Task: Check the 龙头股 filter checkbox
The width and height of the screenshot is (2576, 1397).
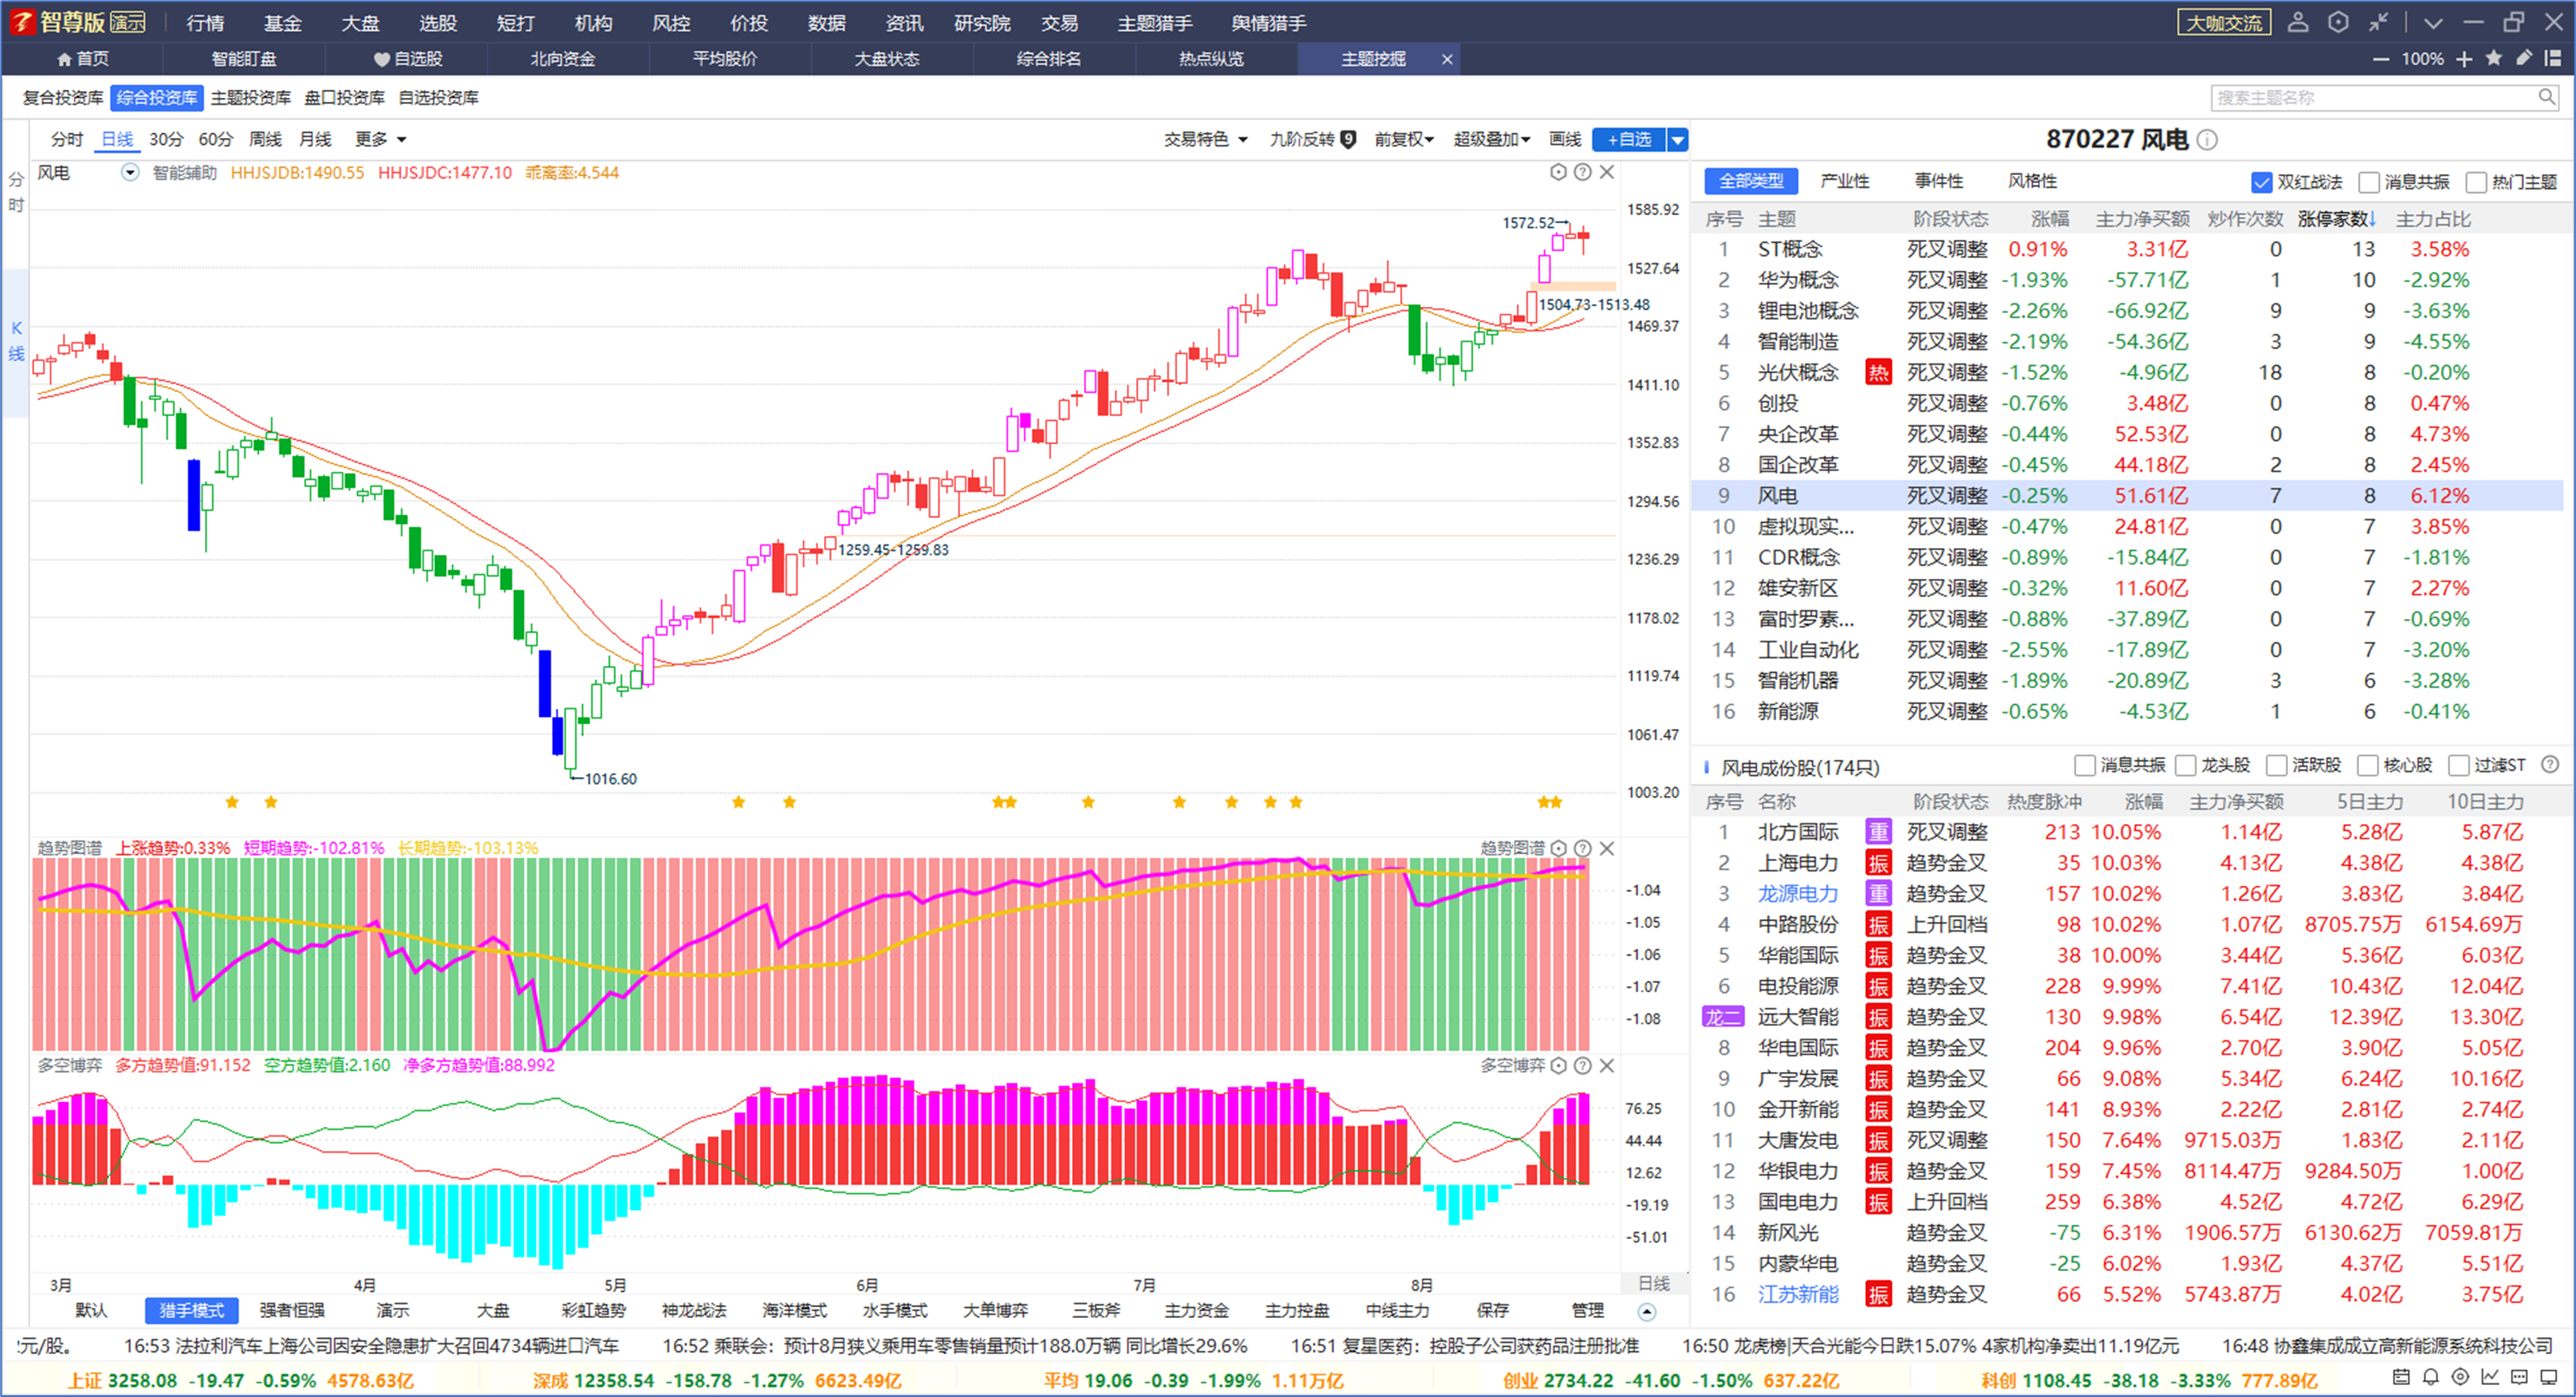Action: [2186, 766]
